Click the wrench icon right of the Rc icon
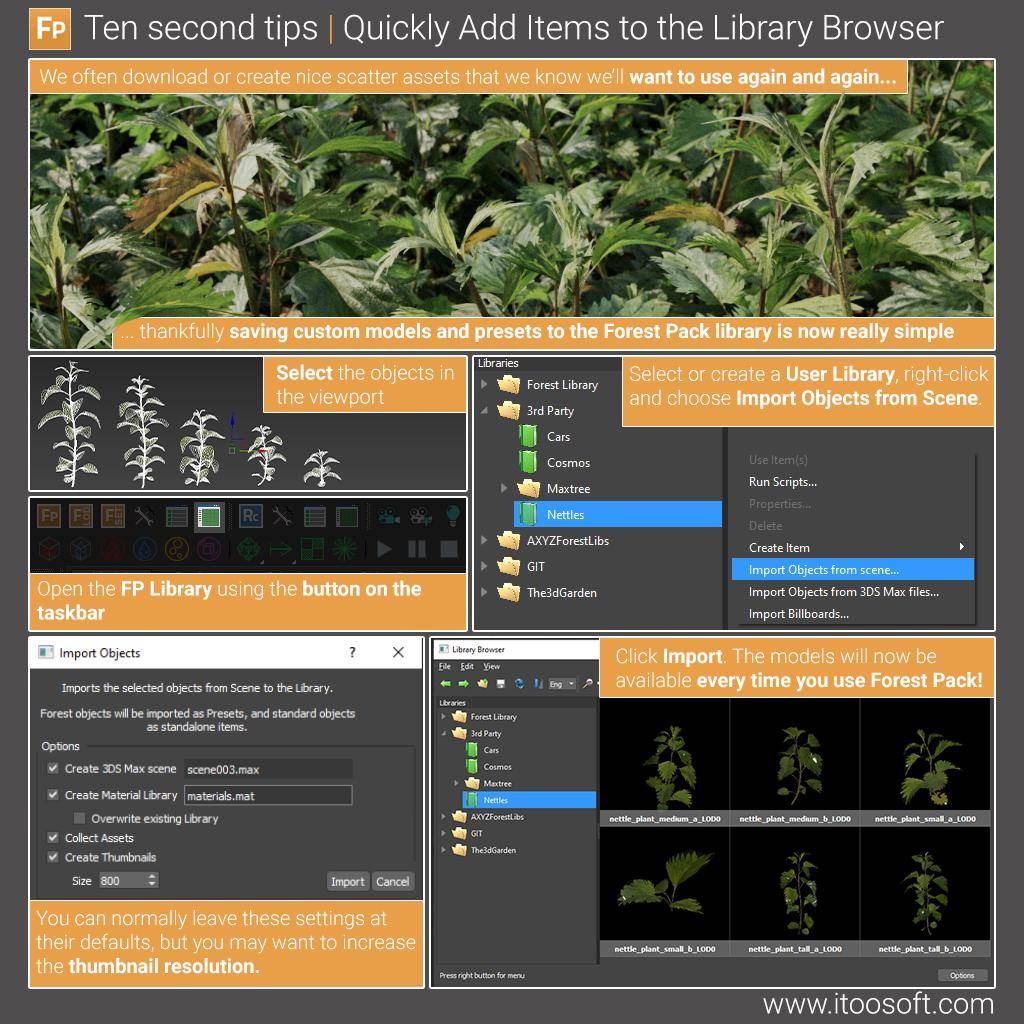Screen dimensions: 1024x1024 (283, 516)
